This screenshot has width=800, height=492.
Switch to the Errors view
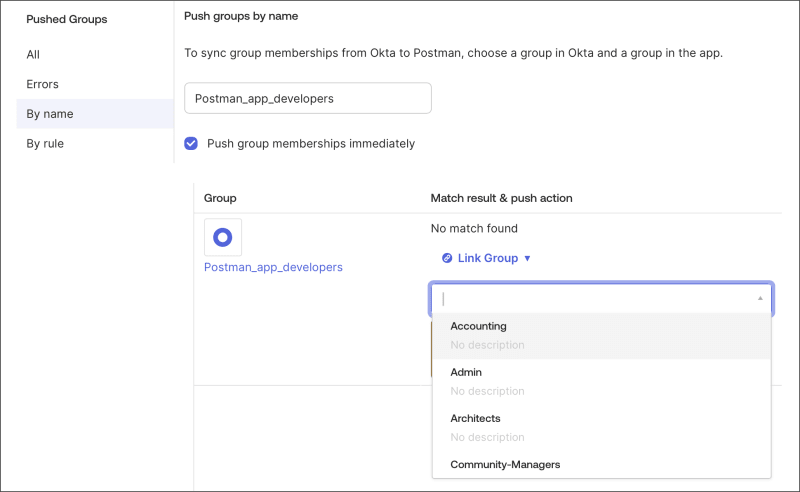coord(42,84)
